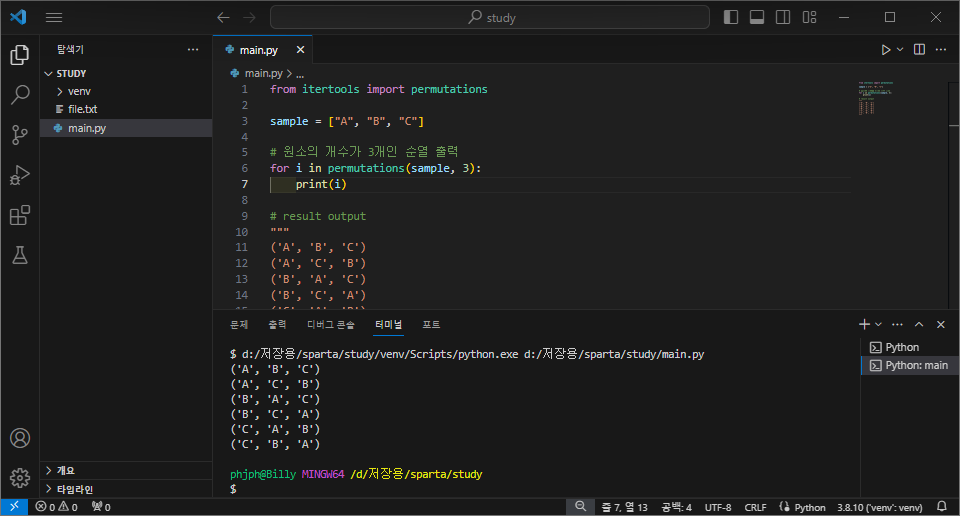The height and width of the screenshot is (516, 960).
Task: Open the Testing flask view
Action: [20, 255]
